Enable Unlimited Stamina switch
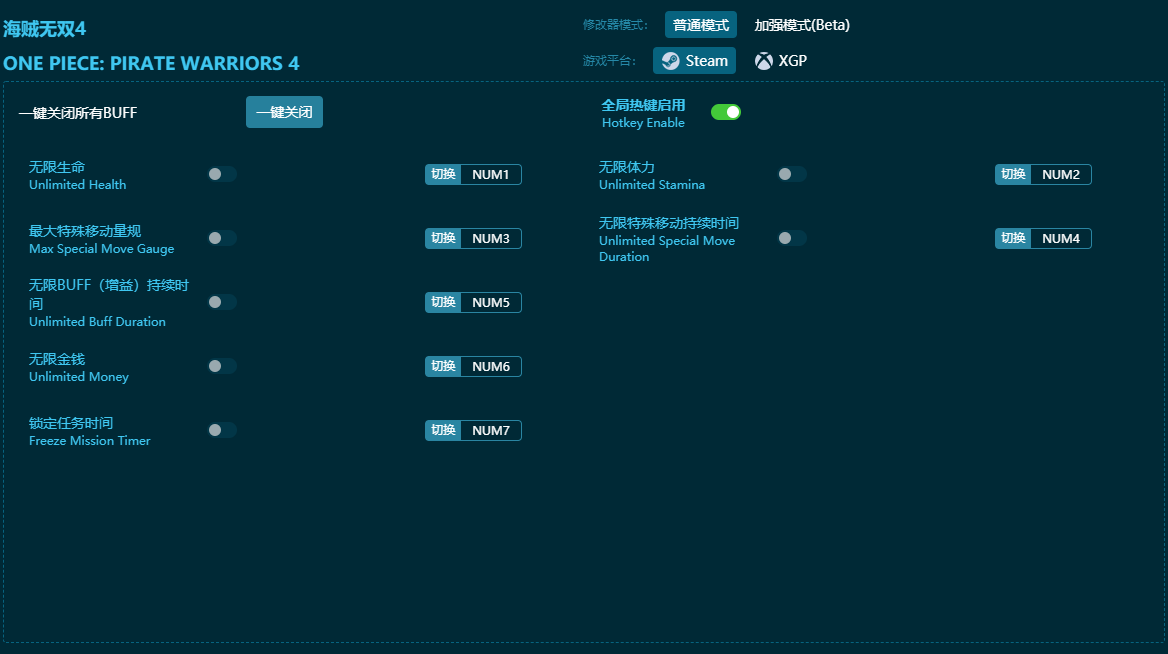Viewport: 1168px width, 654px height. 791,174
